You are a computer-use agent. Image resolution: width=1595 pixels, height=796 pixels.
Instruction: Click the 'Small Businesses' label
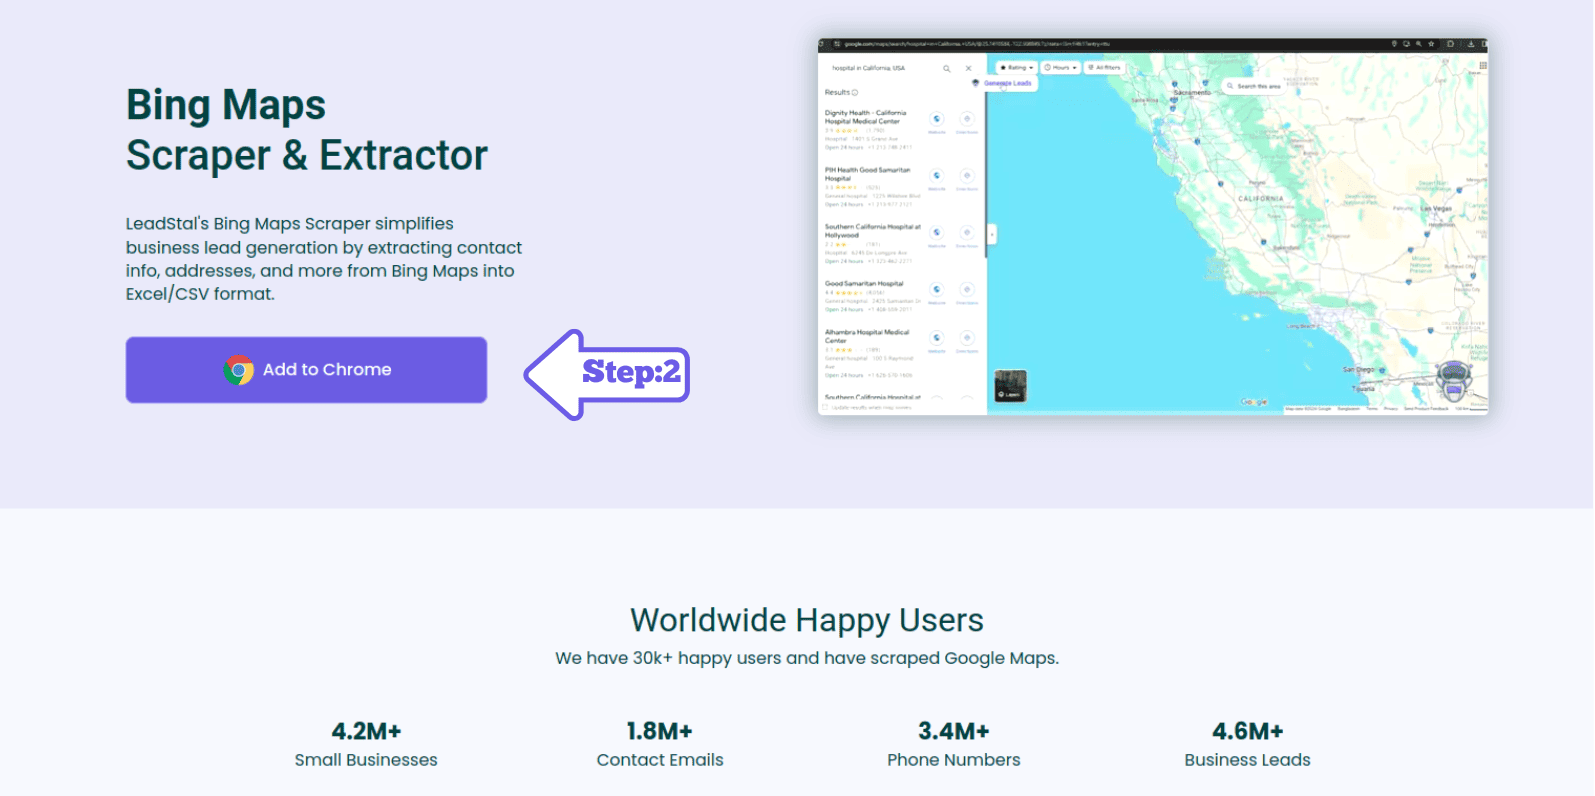366,760
